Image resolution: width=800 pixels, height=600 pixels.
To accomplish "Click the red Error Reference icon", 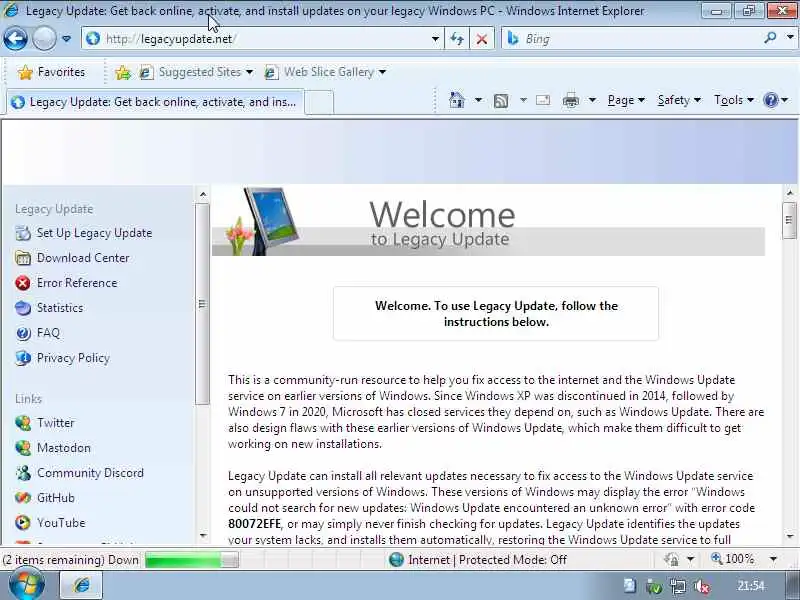I will [x=23, y=283].
